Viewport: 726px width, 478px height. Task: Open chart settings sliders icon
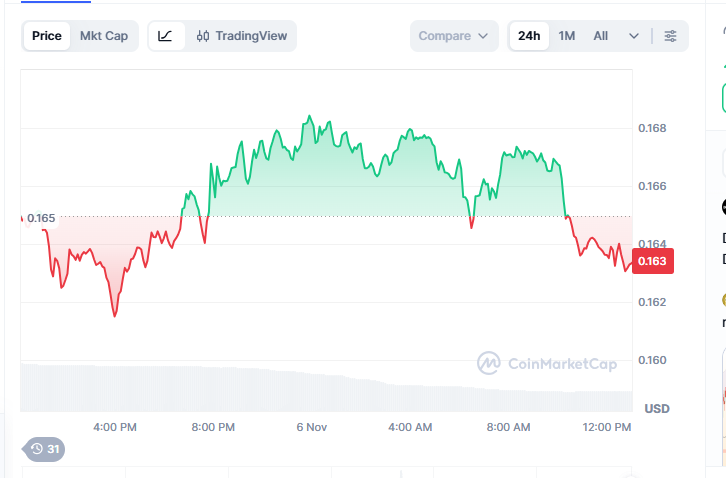[x=670, y=36]
